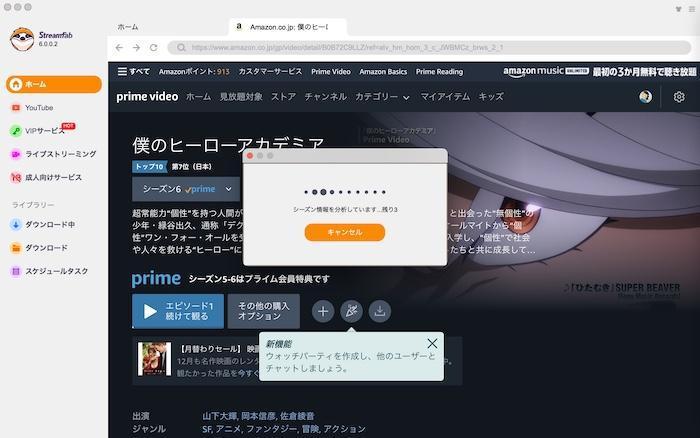Open ダウンロード中 in library
The image size is (700, 438).
point(50,225)
